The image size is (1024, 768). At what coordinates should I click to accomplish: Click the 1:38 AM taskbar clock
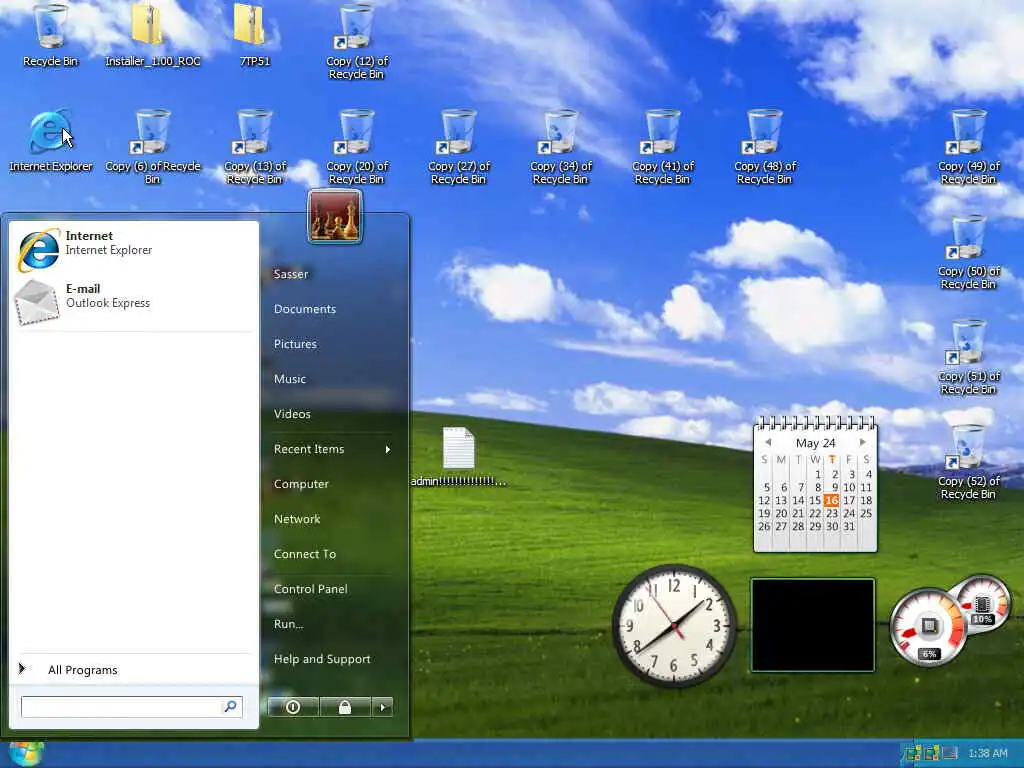coord(987,754)
